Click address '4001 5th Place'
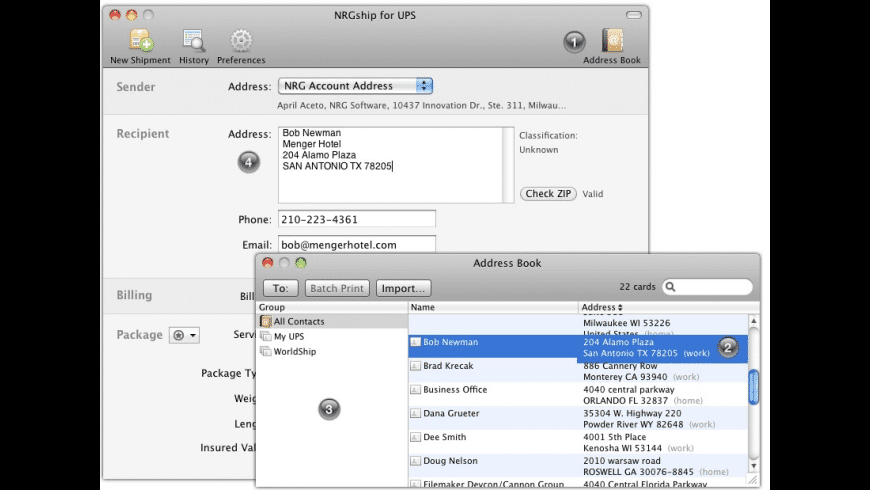This screenshot has width=870, height=490. coord(614,437)
